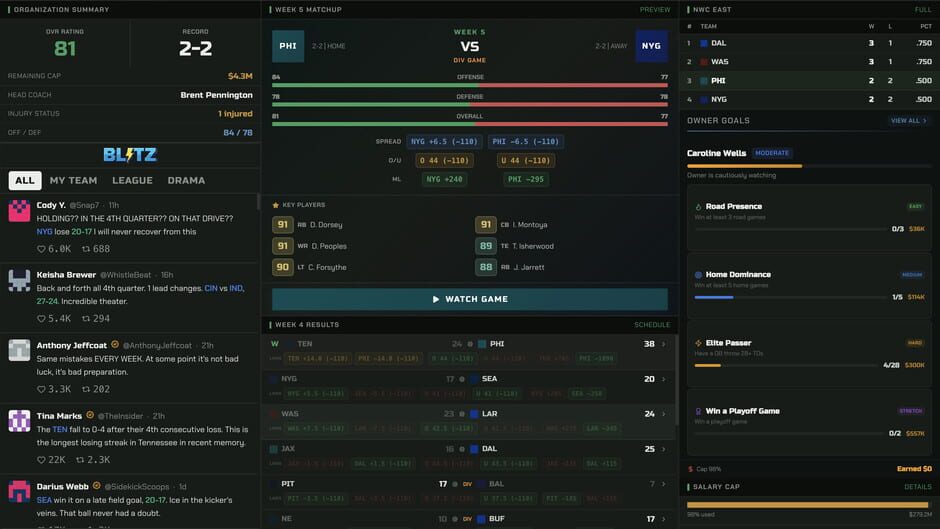The image size is (940, 529).
Task: Like Tina Marks' post heart icon
Action: [x=41, y=460]
